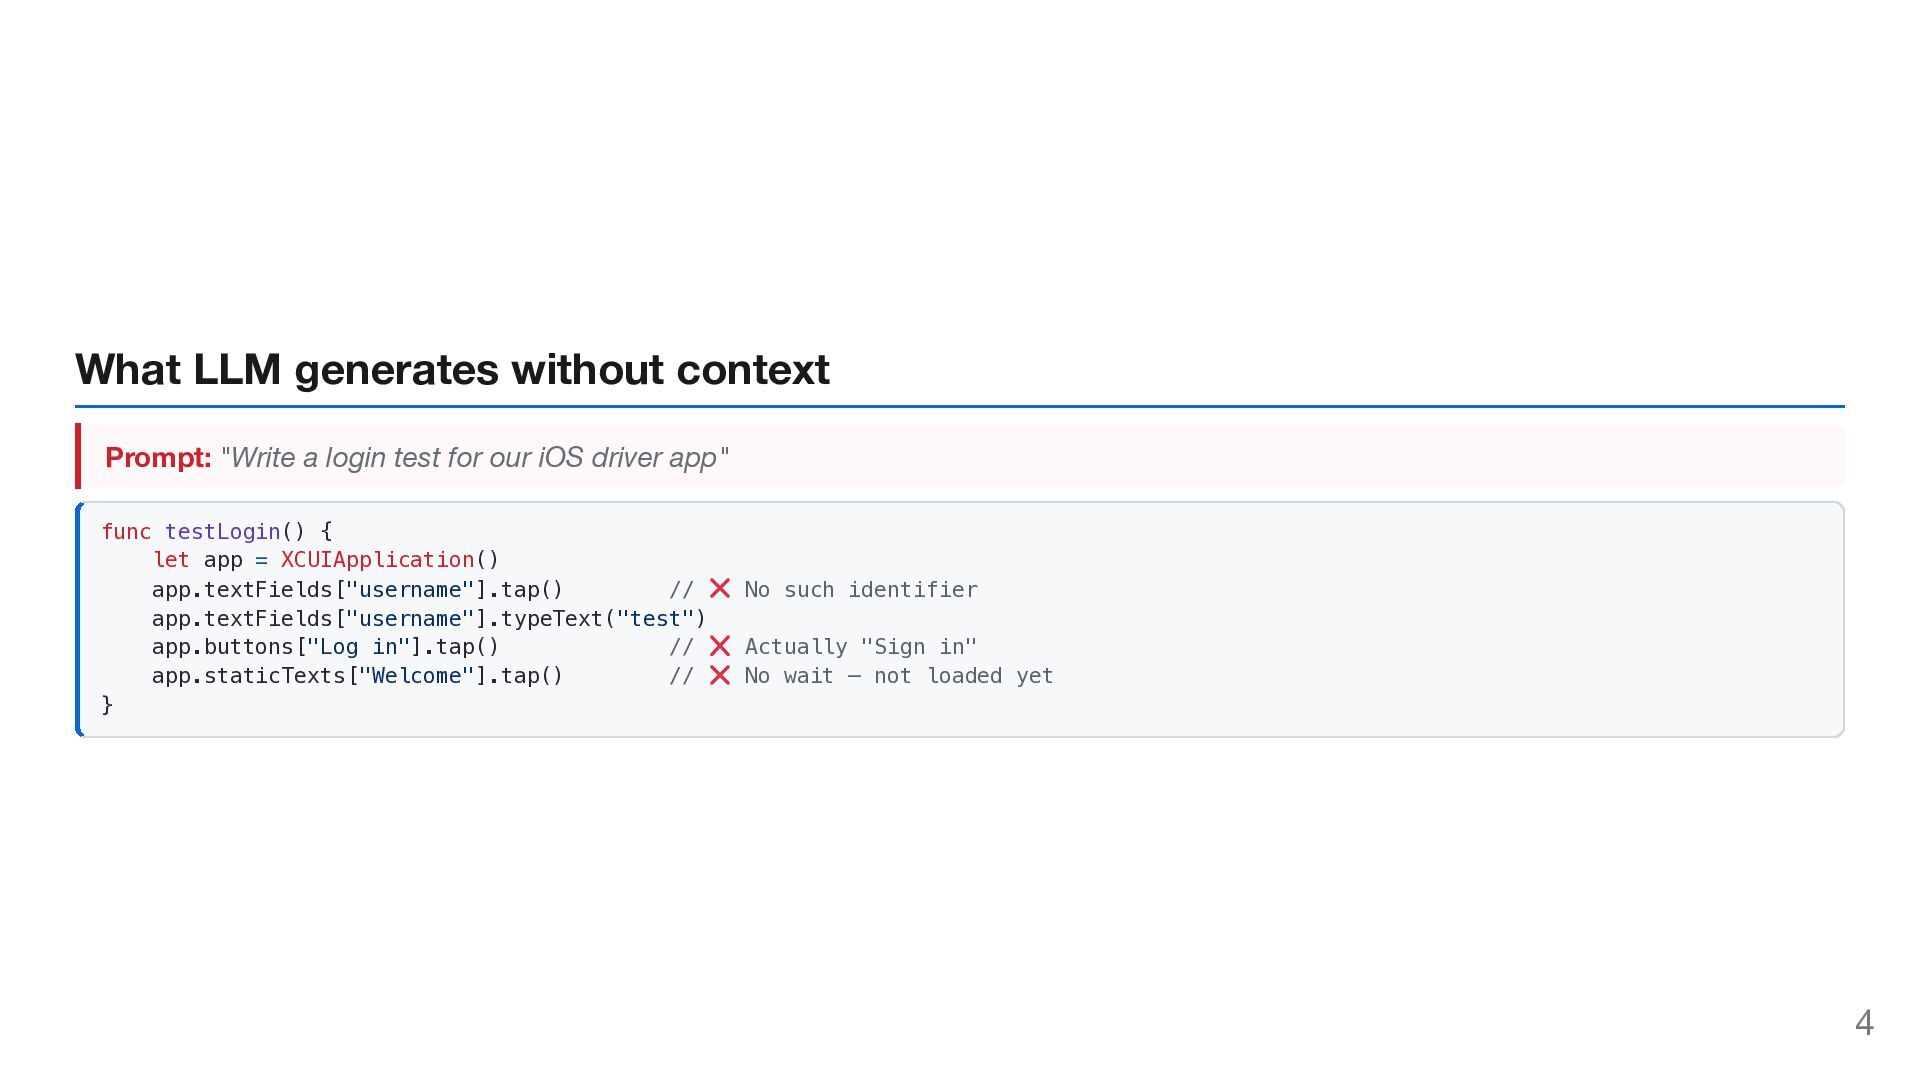The width and height of the screenshot is (1920, 1080).
Task: Click the 'Actually "Sign in"' comment text
Action: [861, 647]
